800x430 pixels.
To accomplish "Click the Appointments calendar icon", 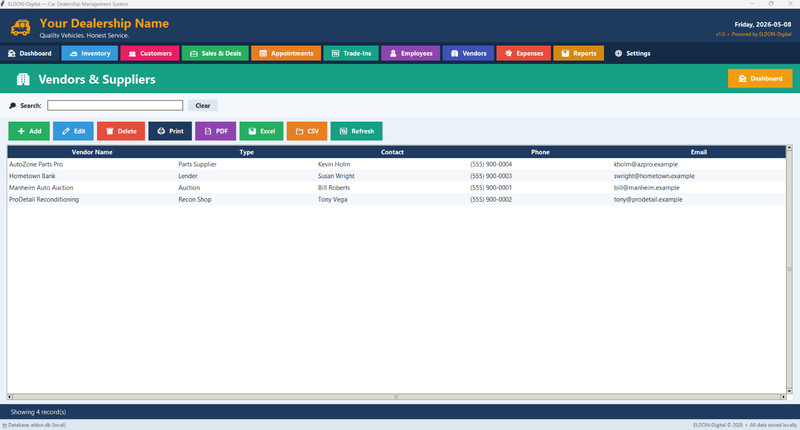I will tap(263, 54).
